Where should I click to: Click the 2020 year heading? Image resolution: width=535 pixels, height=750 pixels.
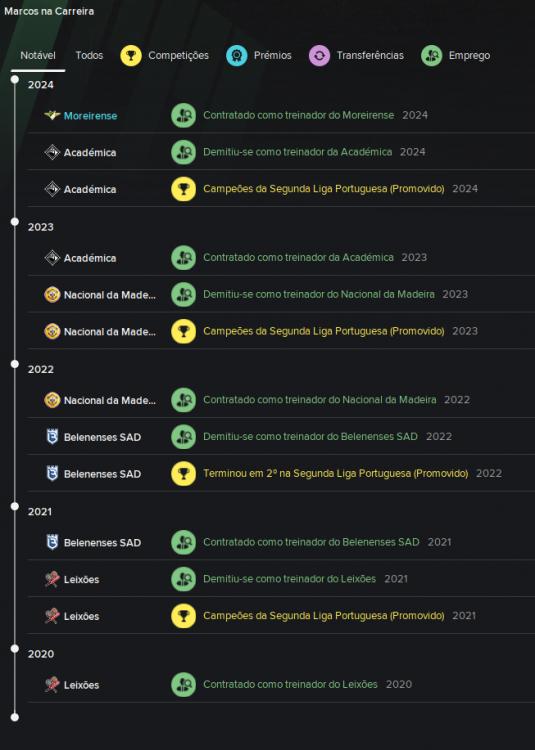tap(41, 654)
